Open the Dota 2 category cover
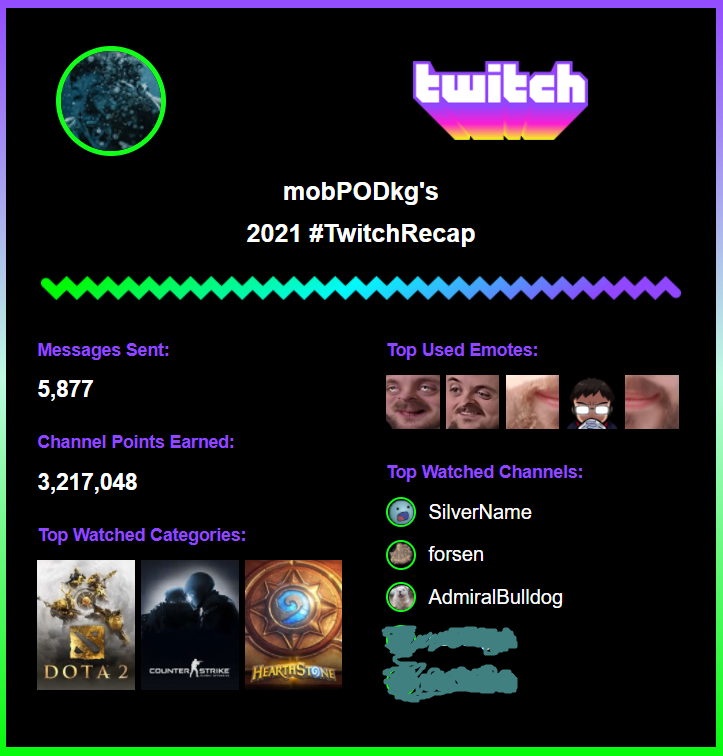The image size is (723, 756). pos(86,625)
